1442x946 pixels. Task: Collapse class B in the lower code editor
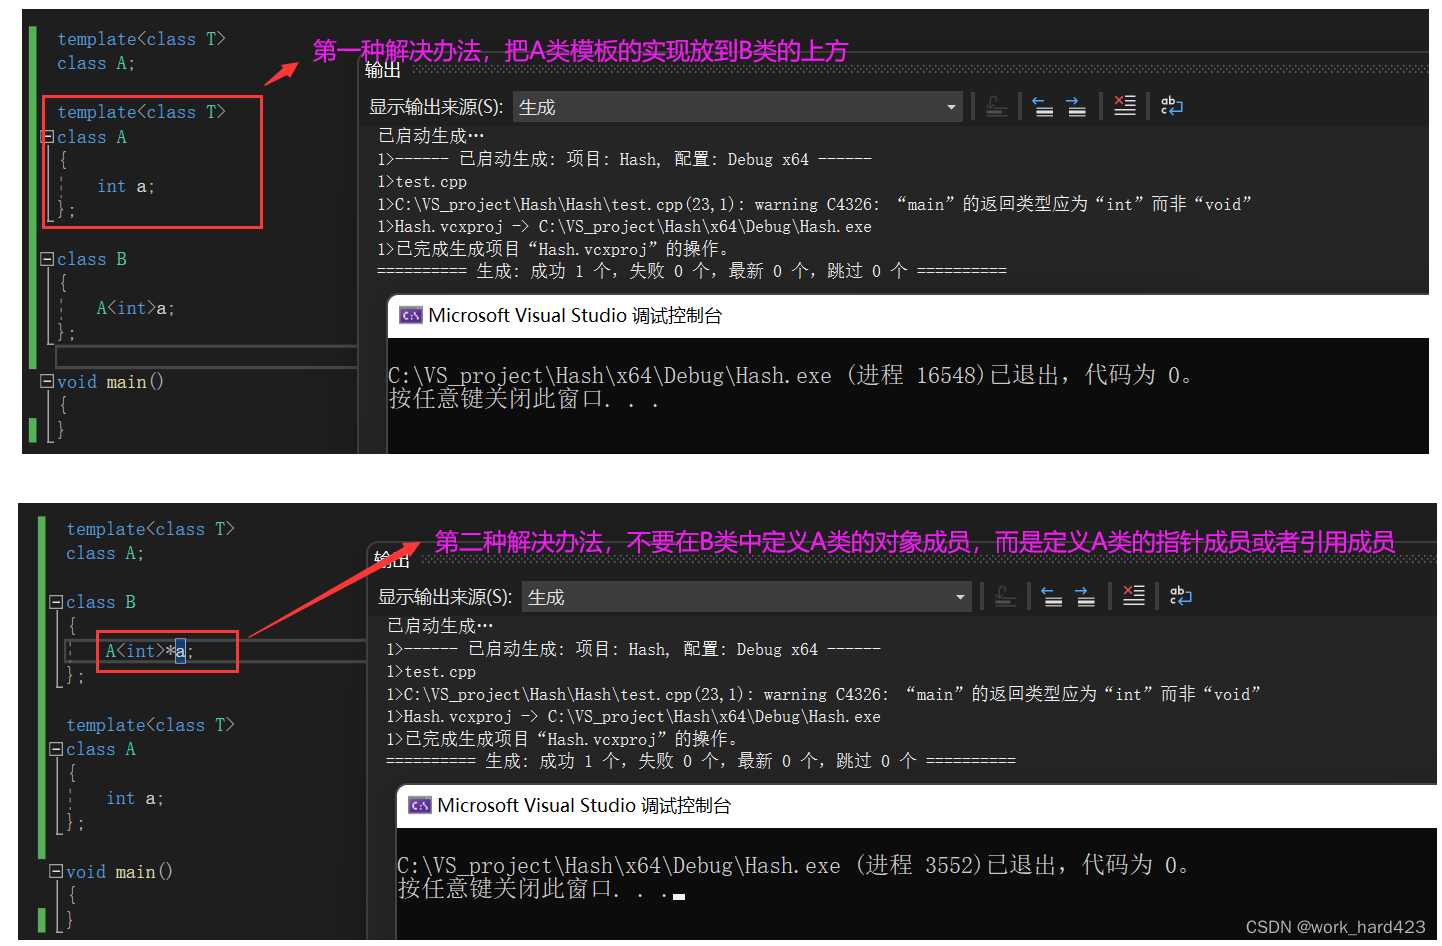click(56, 602)
